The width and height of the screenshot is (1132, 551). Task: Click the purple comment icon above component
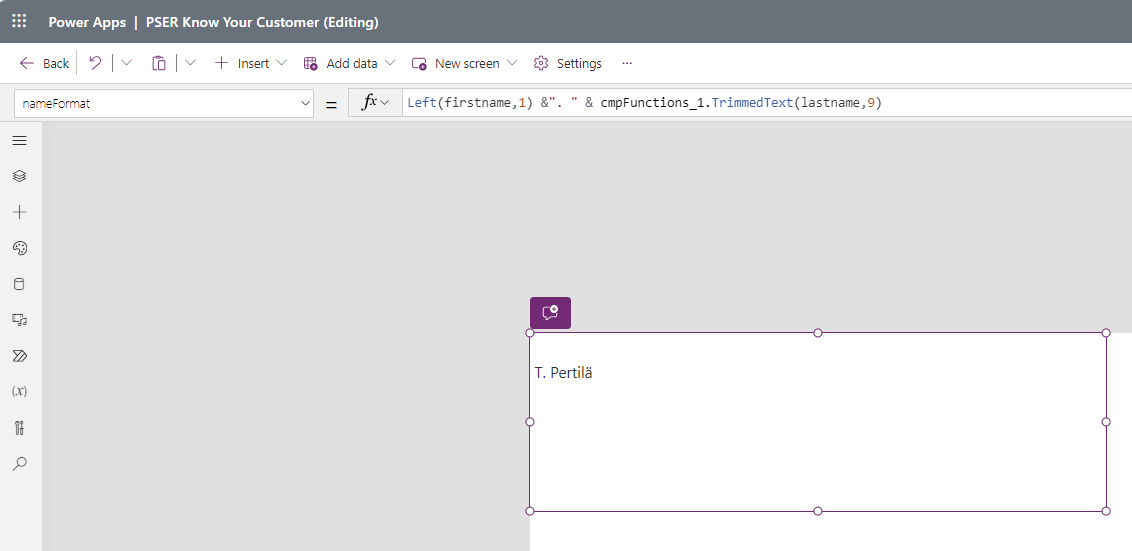click(x=550, y=313)
